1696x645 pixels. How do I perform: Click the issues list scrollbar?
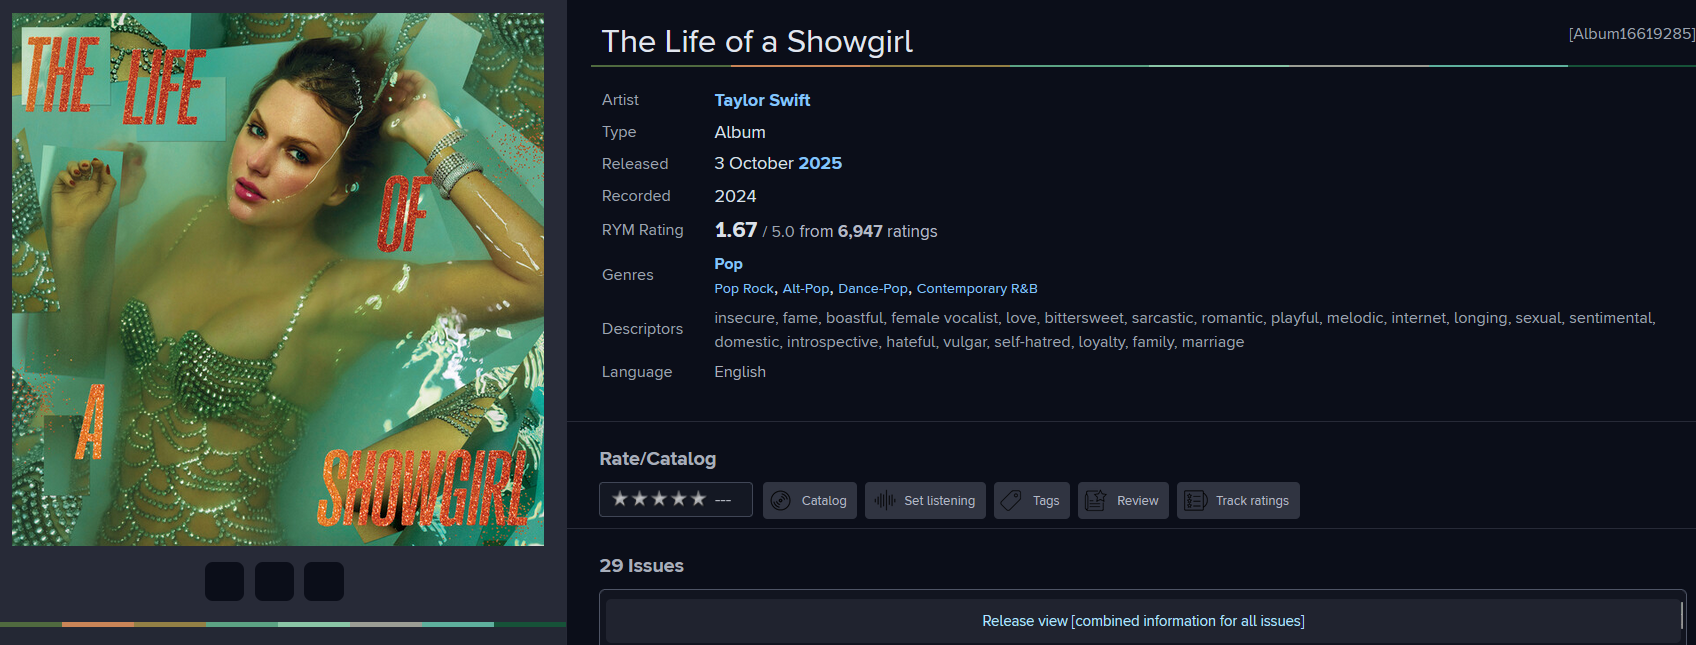pyautogui.click(x=1682, y=615)
